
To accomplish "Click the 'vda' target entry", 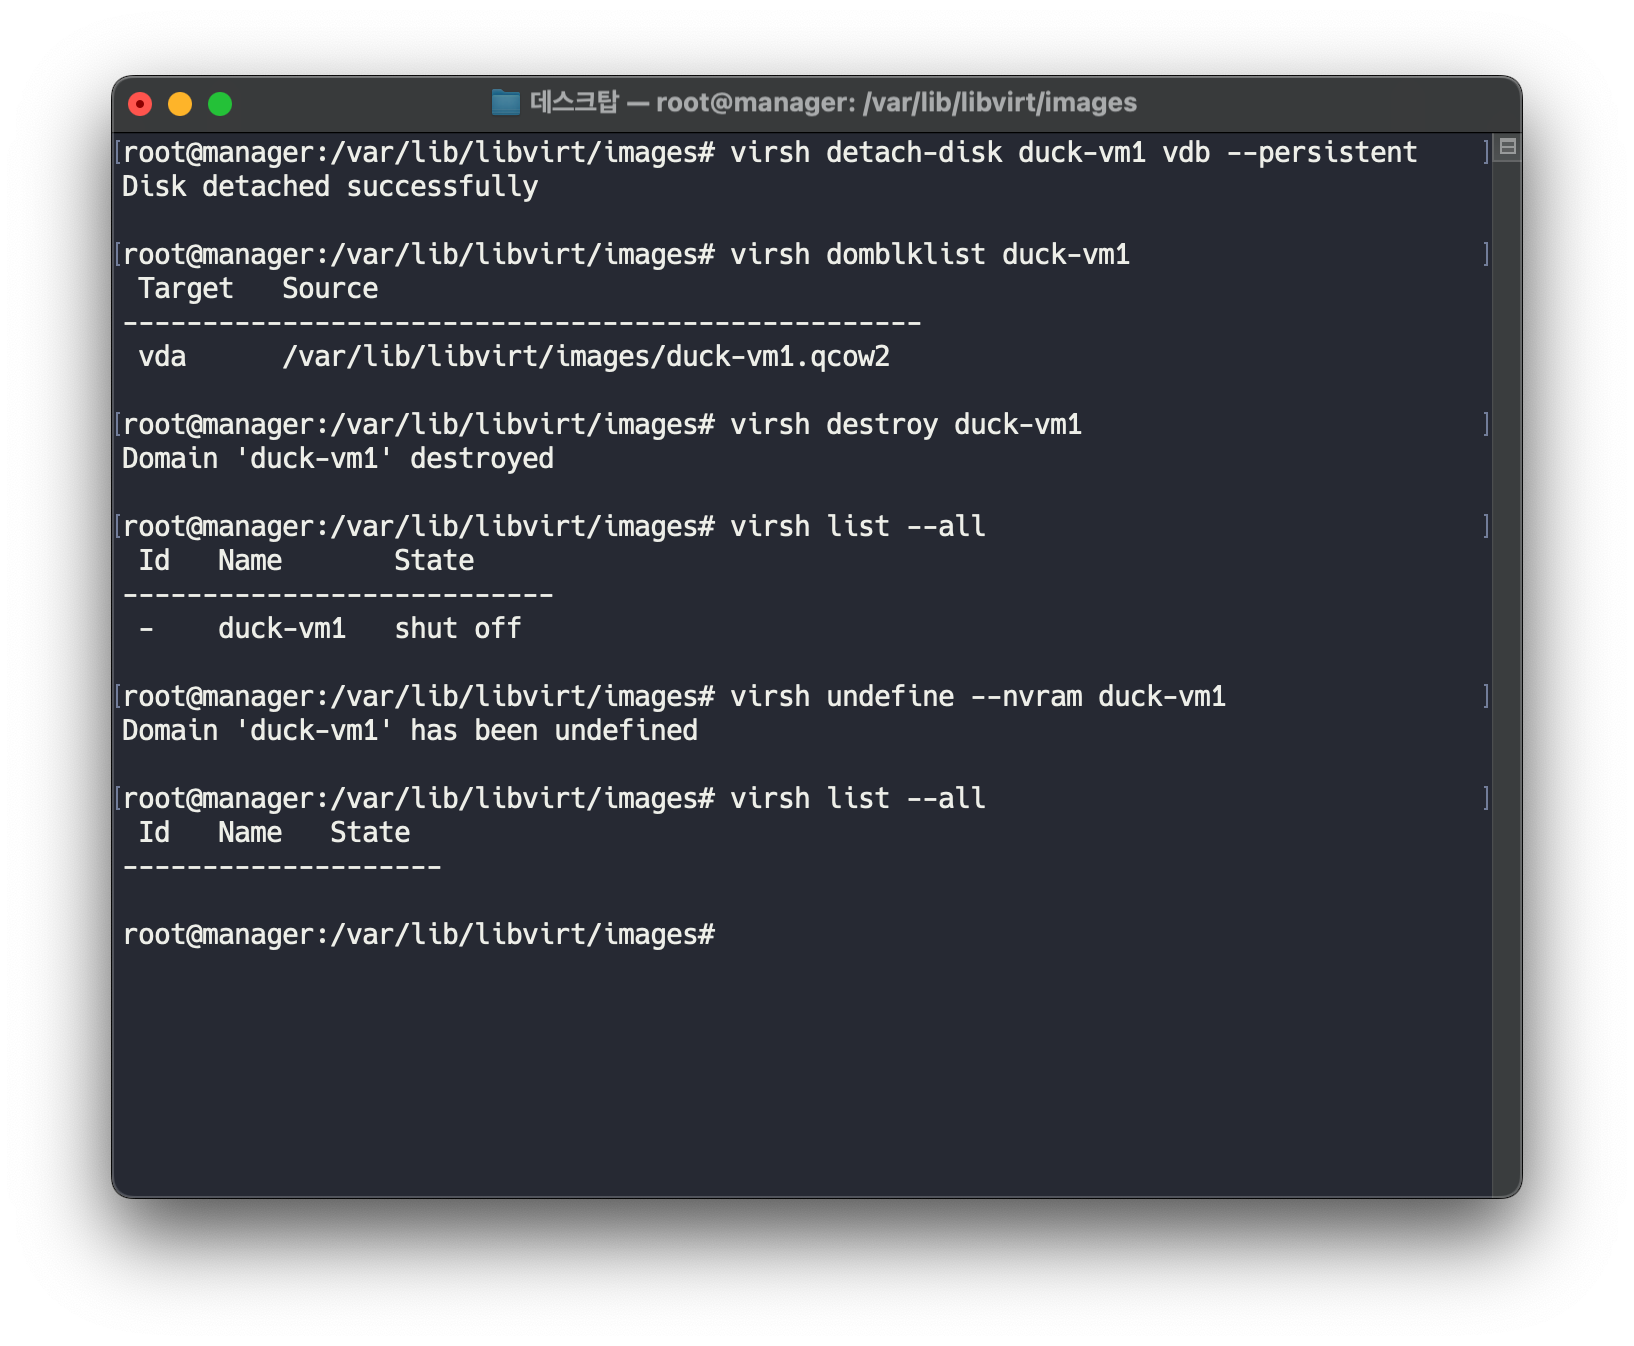I will 162,357.
